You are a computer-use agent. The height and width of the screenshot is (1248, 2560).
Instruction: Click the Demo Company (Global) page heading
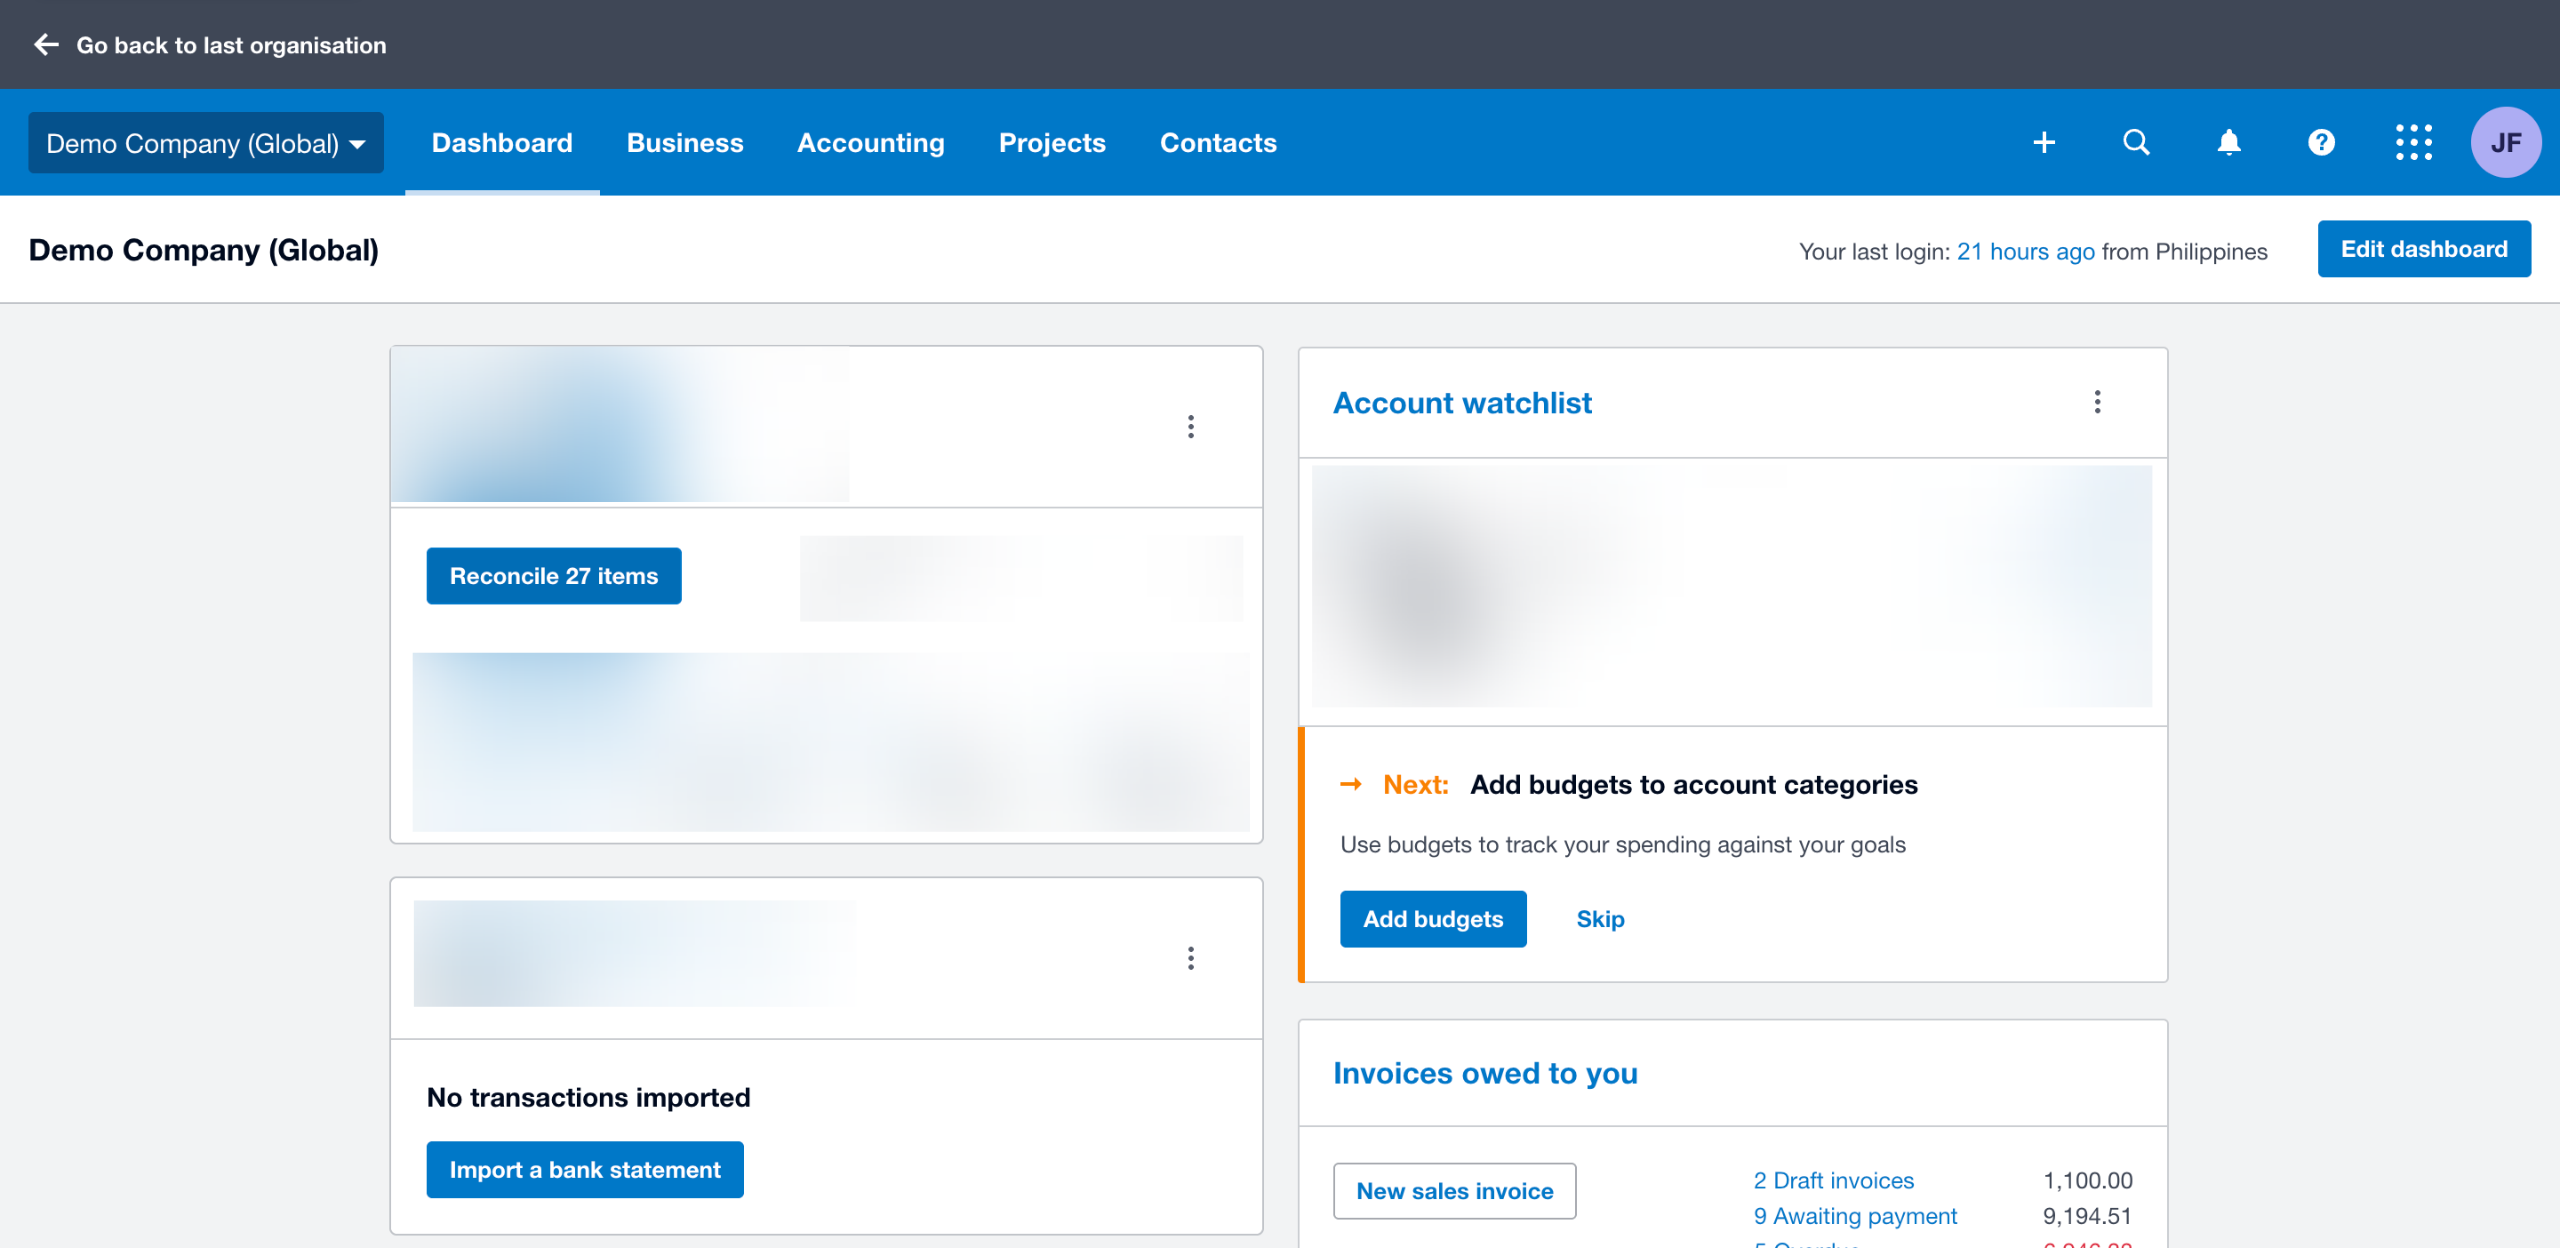204,250
